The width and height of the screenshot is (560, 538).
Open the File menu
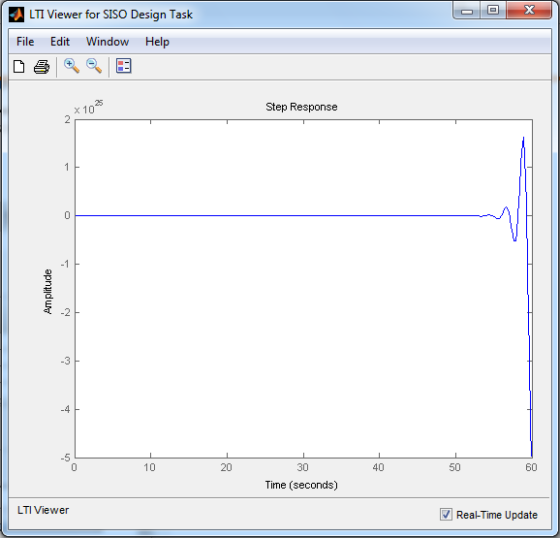point(25,42)
